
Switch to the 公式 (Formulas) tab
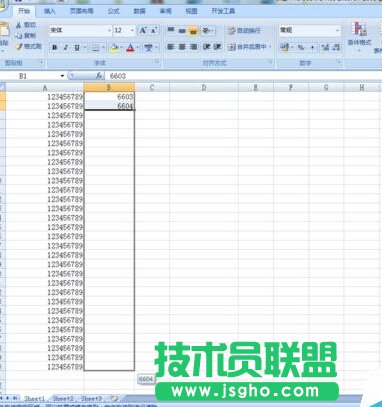(x=113, y=11)
